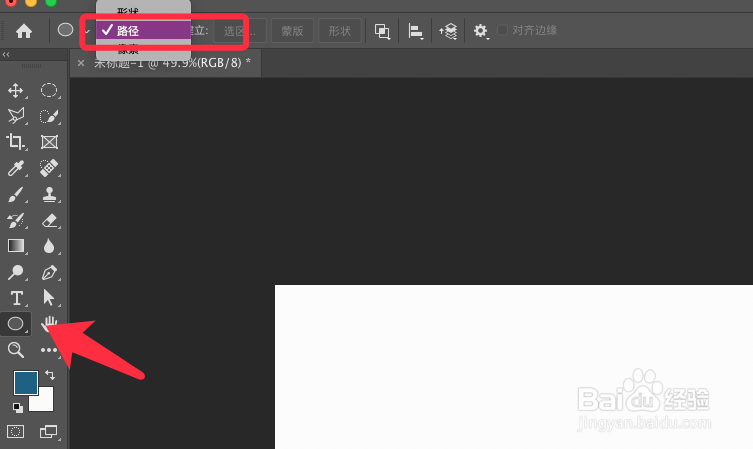The width and height of the screenshot is (753, 449).
Task: Select the Crop tool
Action: click(x=15, y=142)
